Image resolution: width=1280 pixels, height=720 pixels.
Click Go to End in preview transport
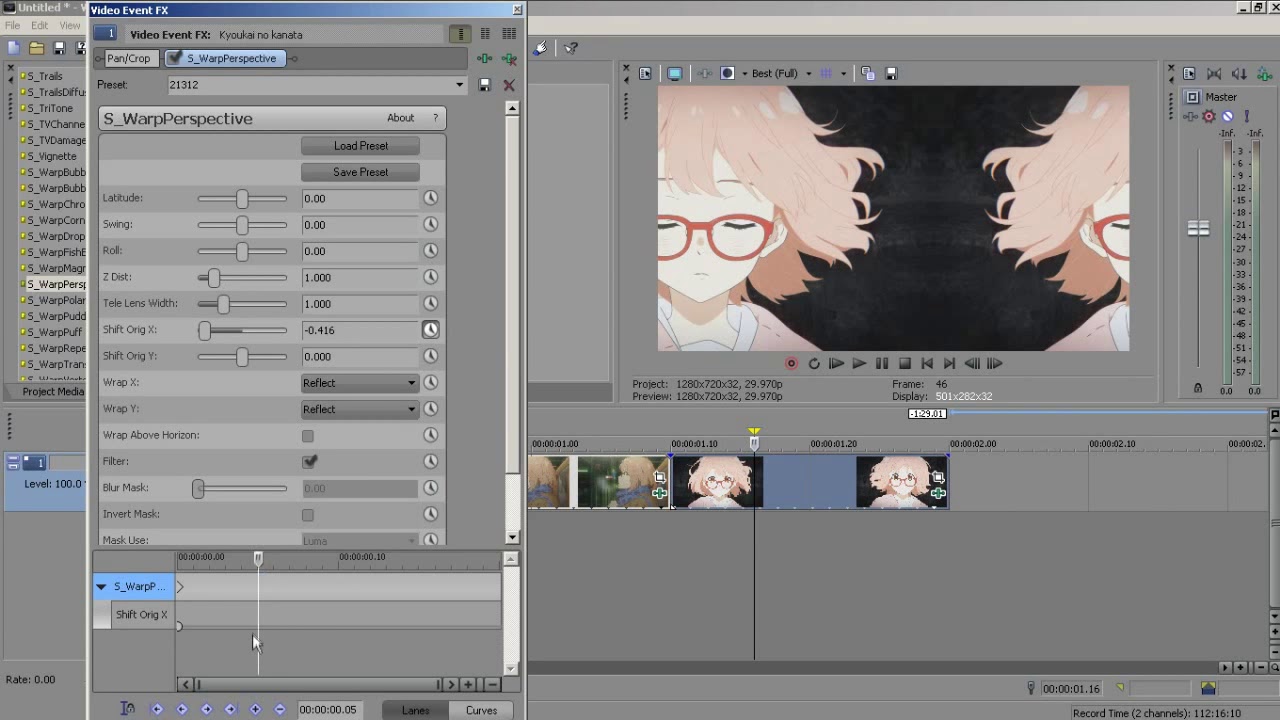tap(949, 364)
